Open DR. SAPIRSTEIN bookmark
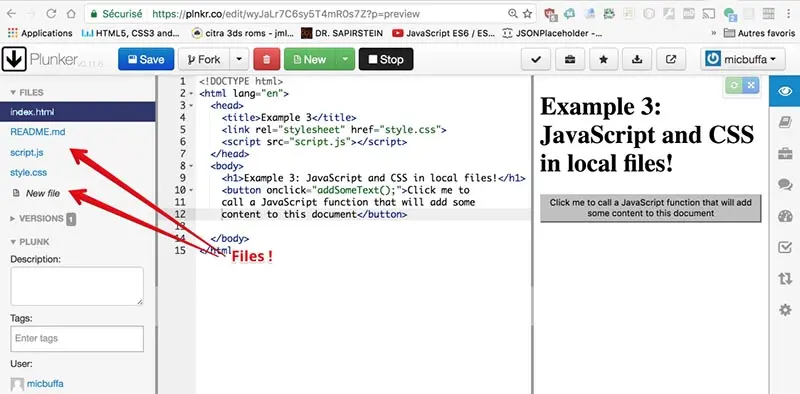Screen dimensions: 800x394 (x=342, y=33)
